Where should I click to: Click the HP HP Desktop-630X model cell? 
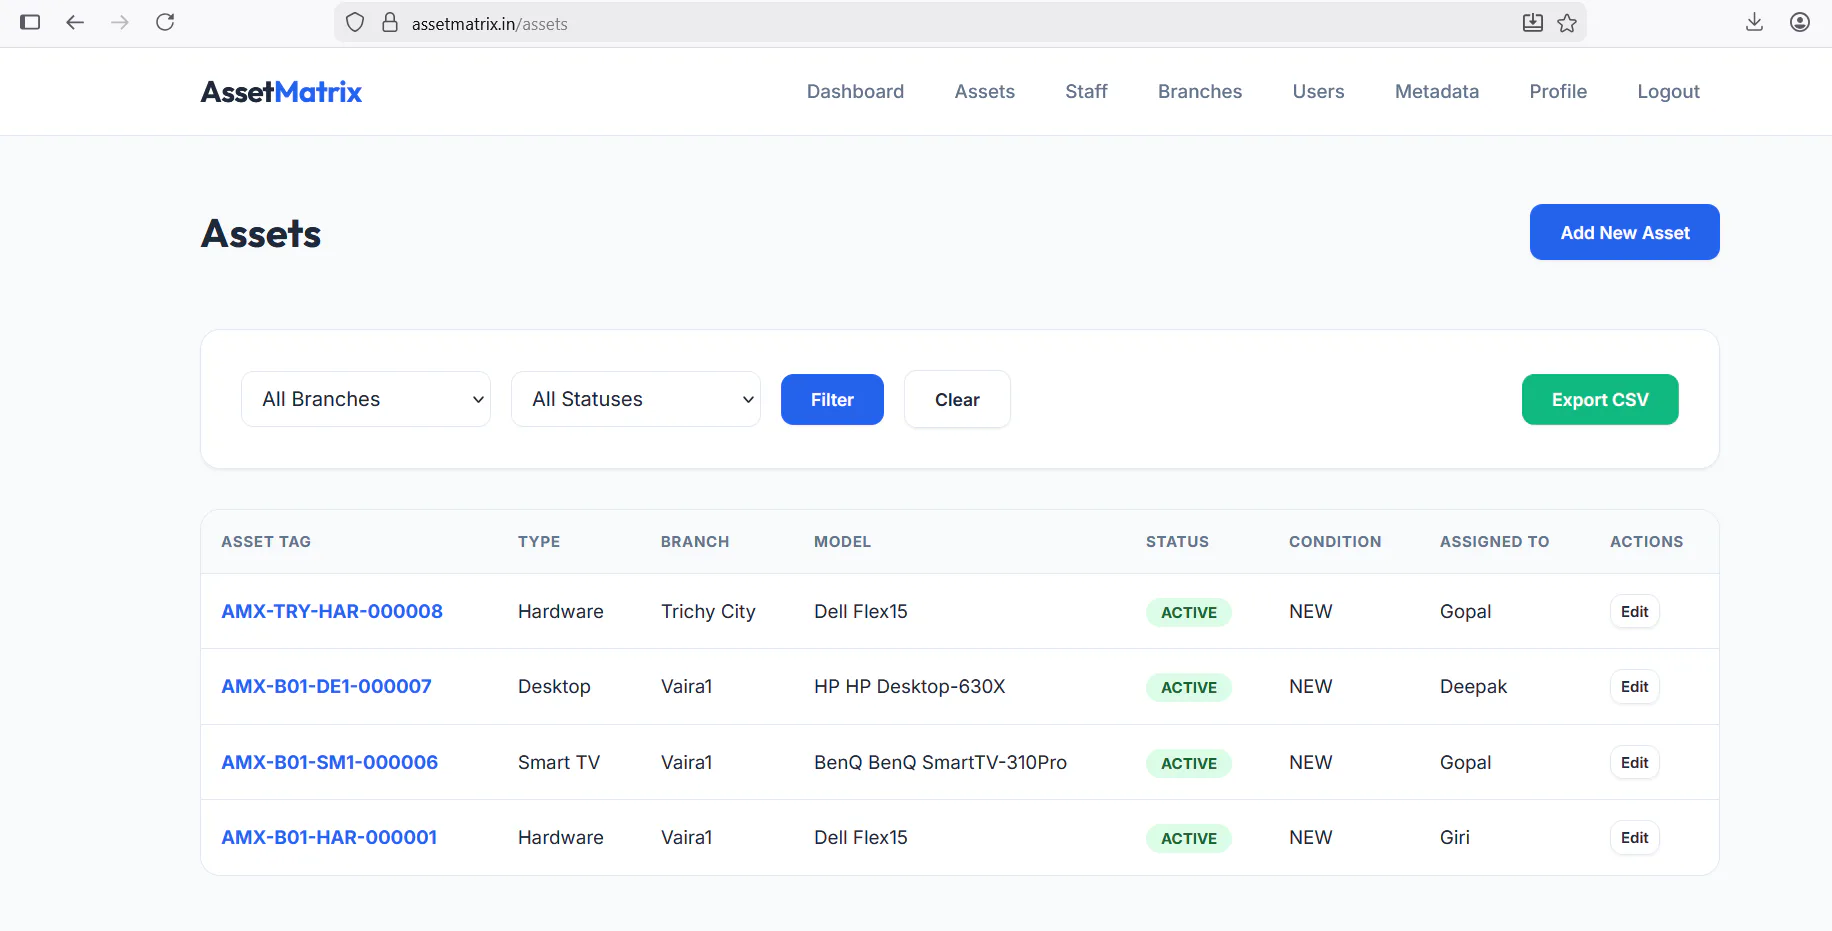coord(909,686)
